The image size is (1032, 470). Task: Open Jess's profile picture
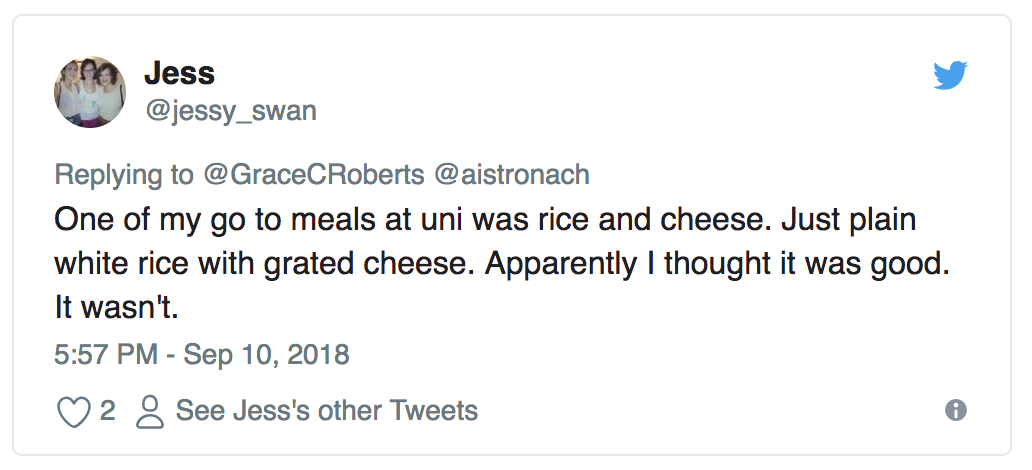[90, 92]
